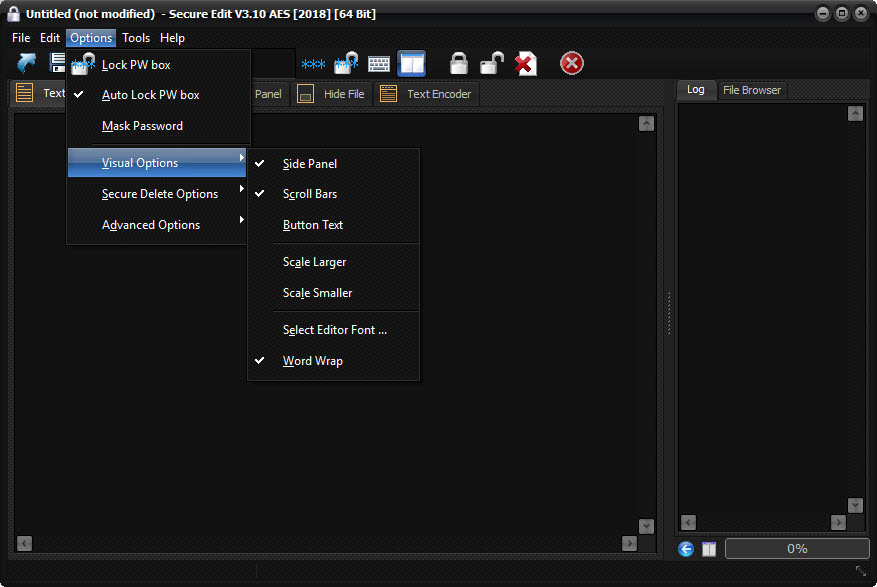
Task: Click the Text tab document icon
Action: pos(24,93)
